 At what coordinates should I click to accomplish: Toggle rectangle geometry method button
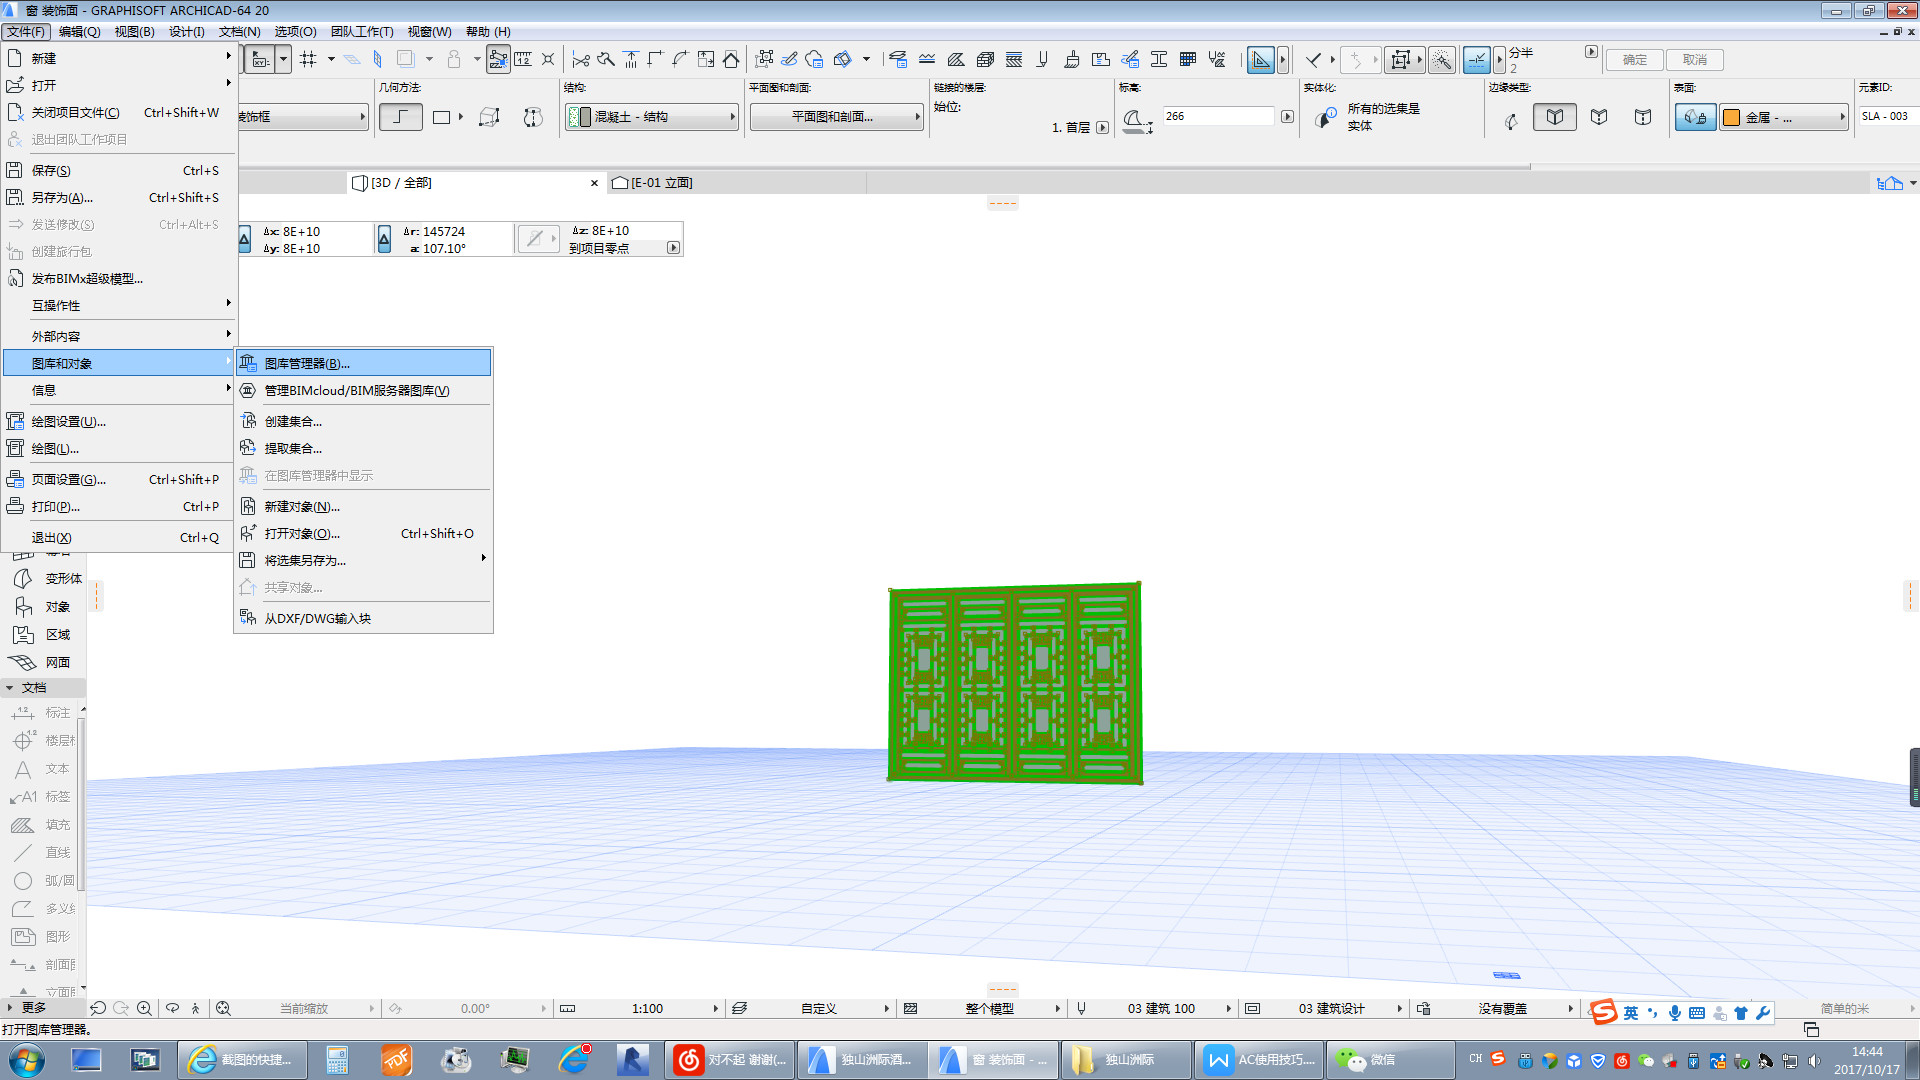click(441, 117)
